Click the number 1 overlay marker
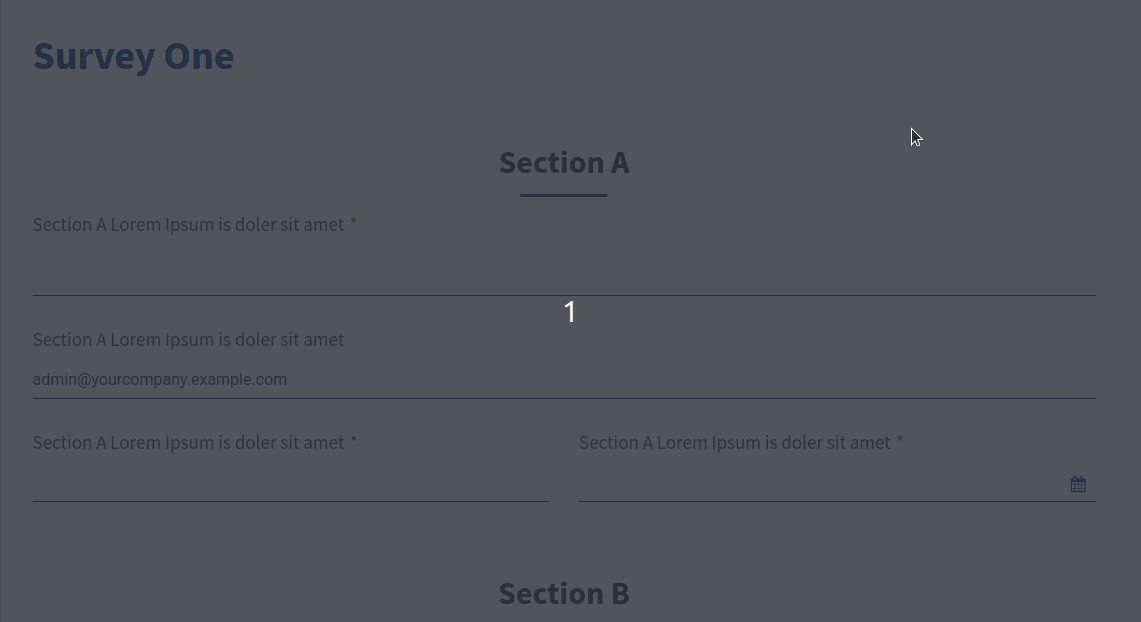Screen dimensions: 1141x622 click(570, 312)
